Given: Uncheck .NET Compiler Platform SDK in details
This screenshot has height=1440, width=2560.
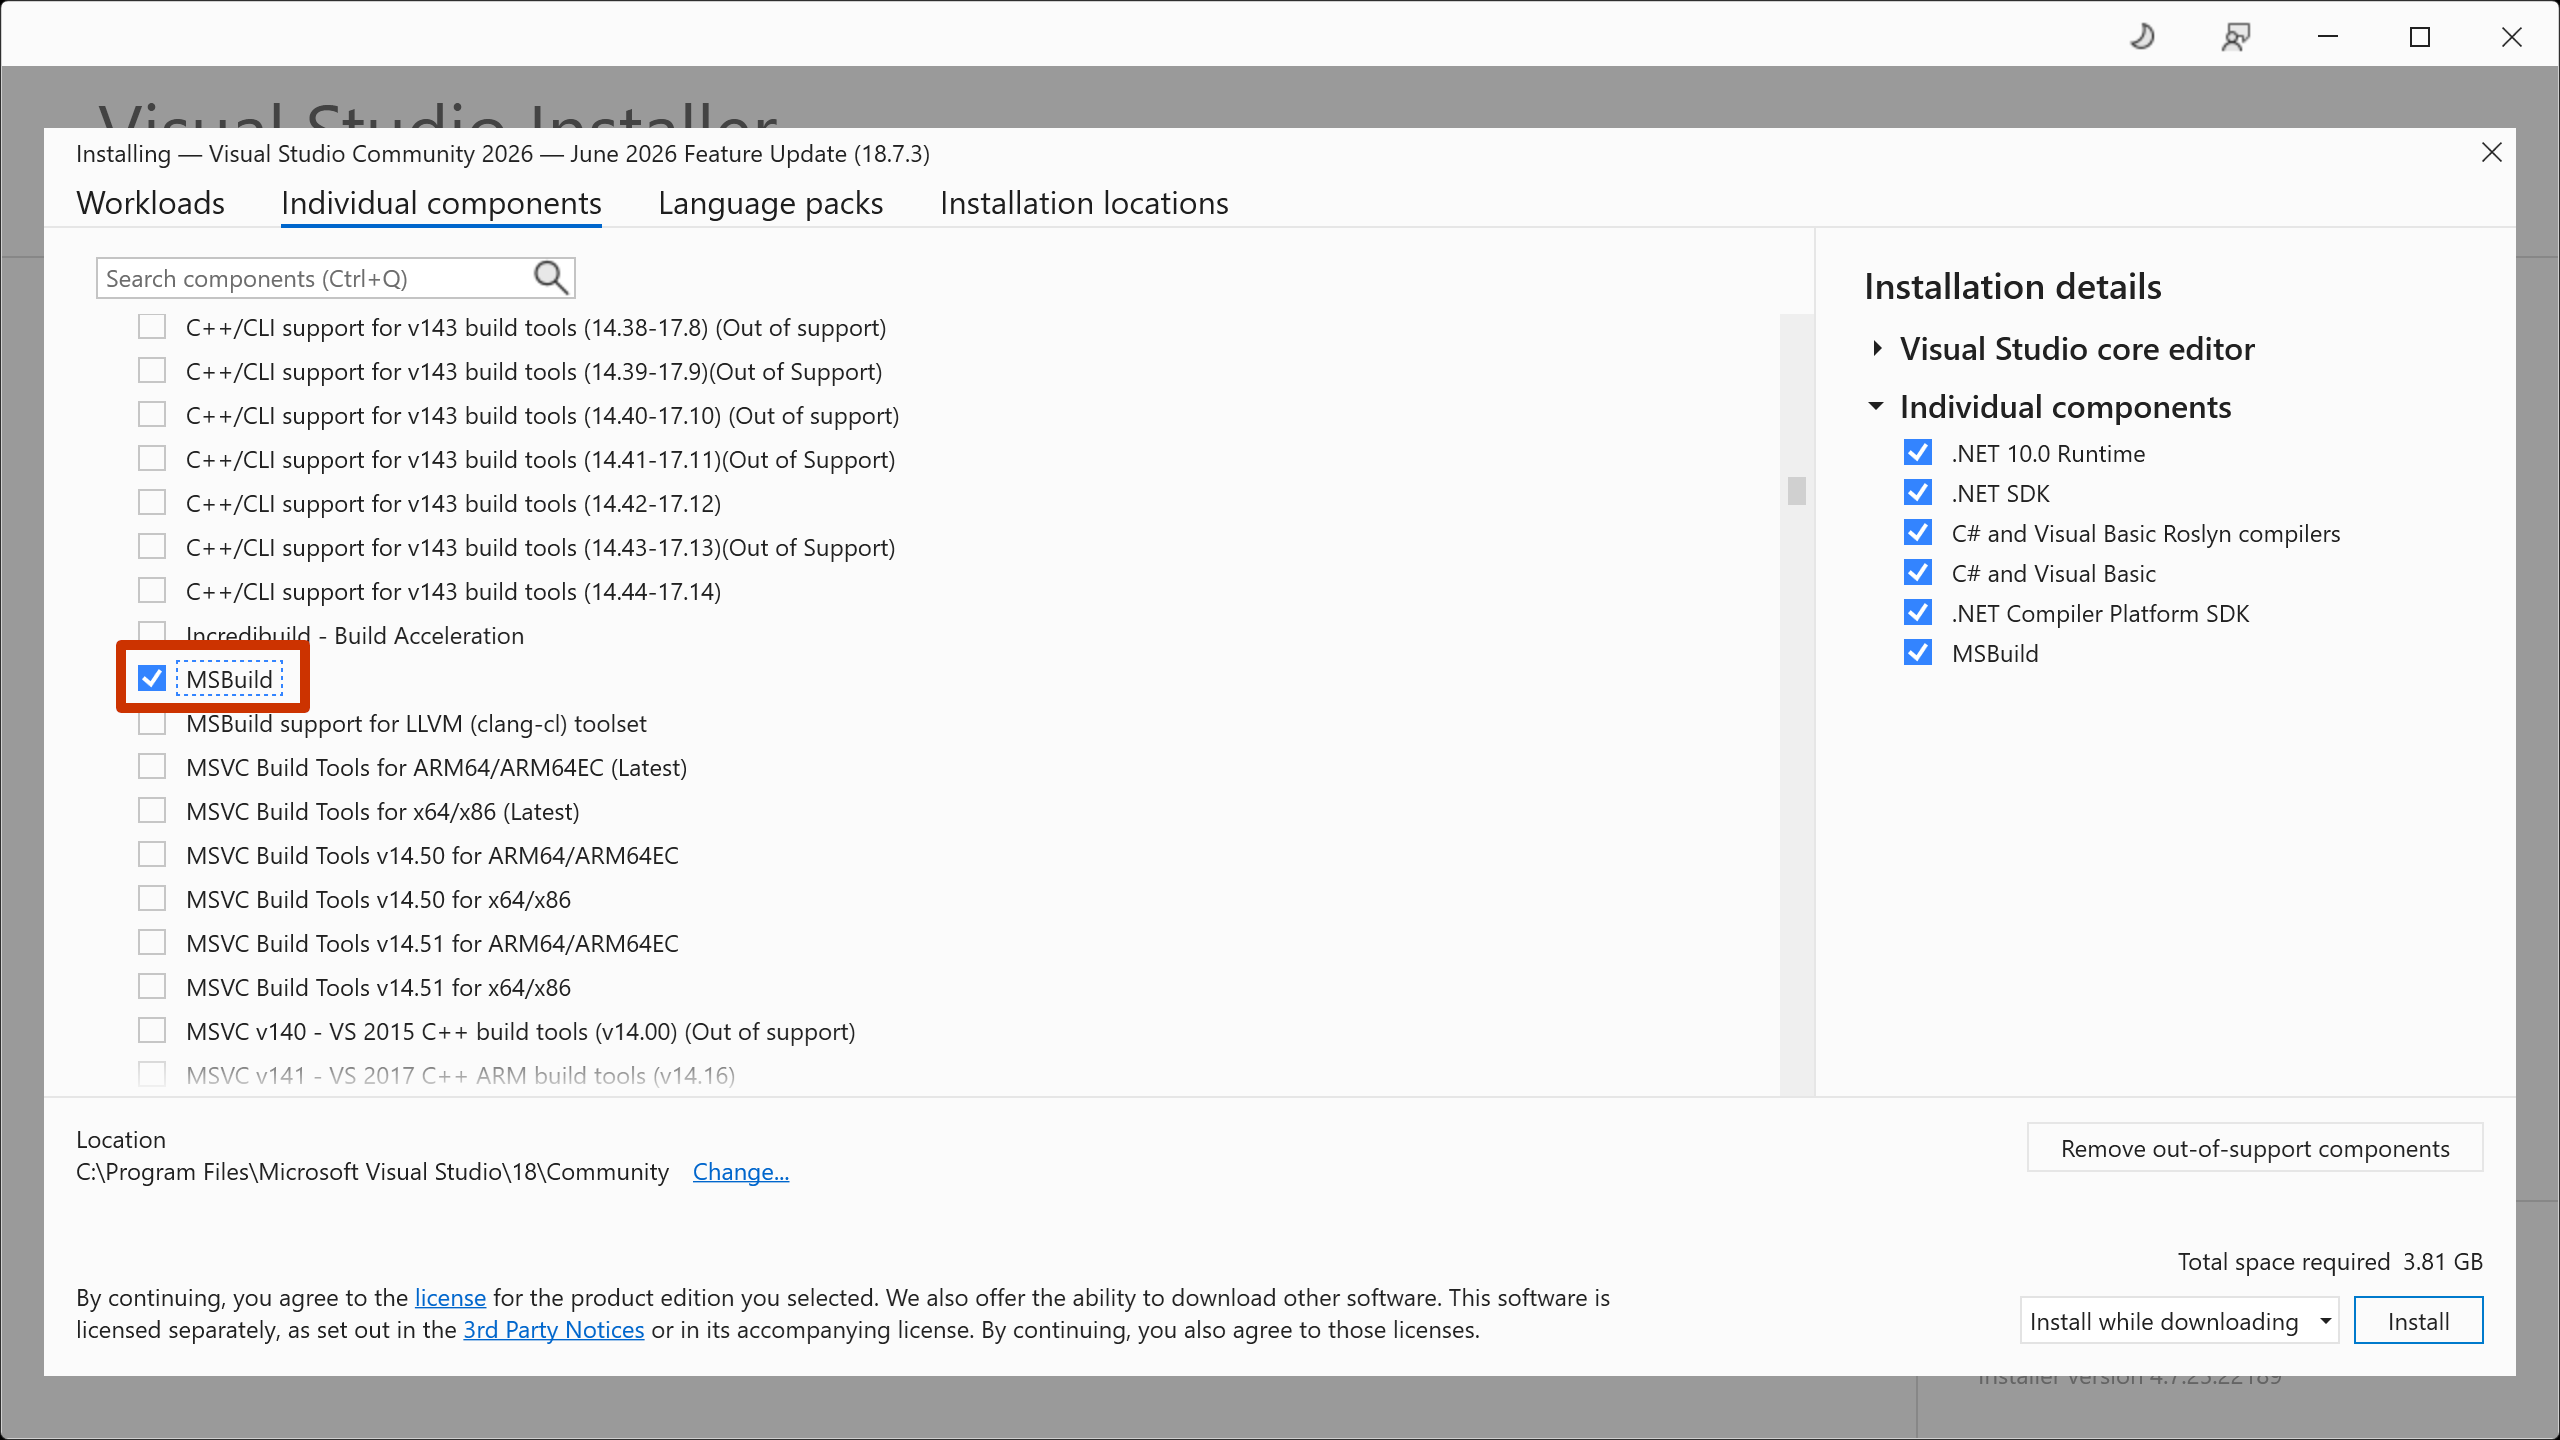Looking at the screenshot, I should (x=1918, y=613).
